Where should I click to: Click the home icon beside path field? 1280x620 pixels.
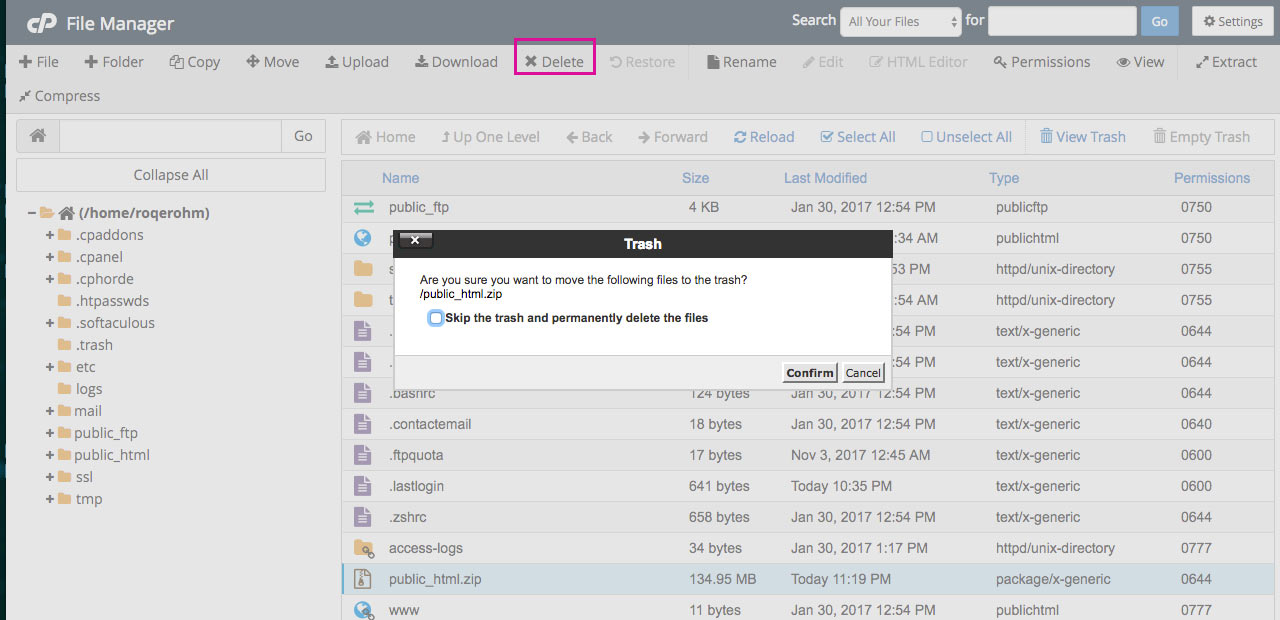[x=38, y=136]
